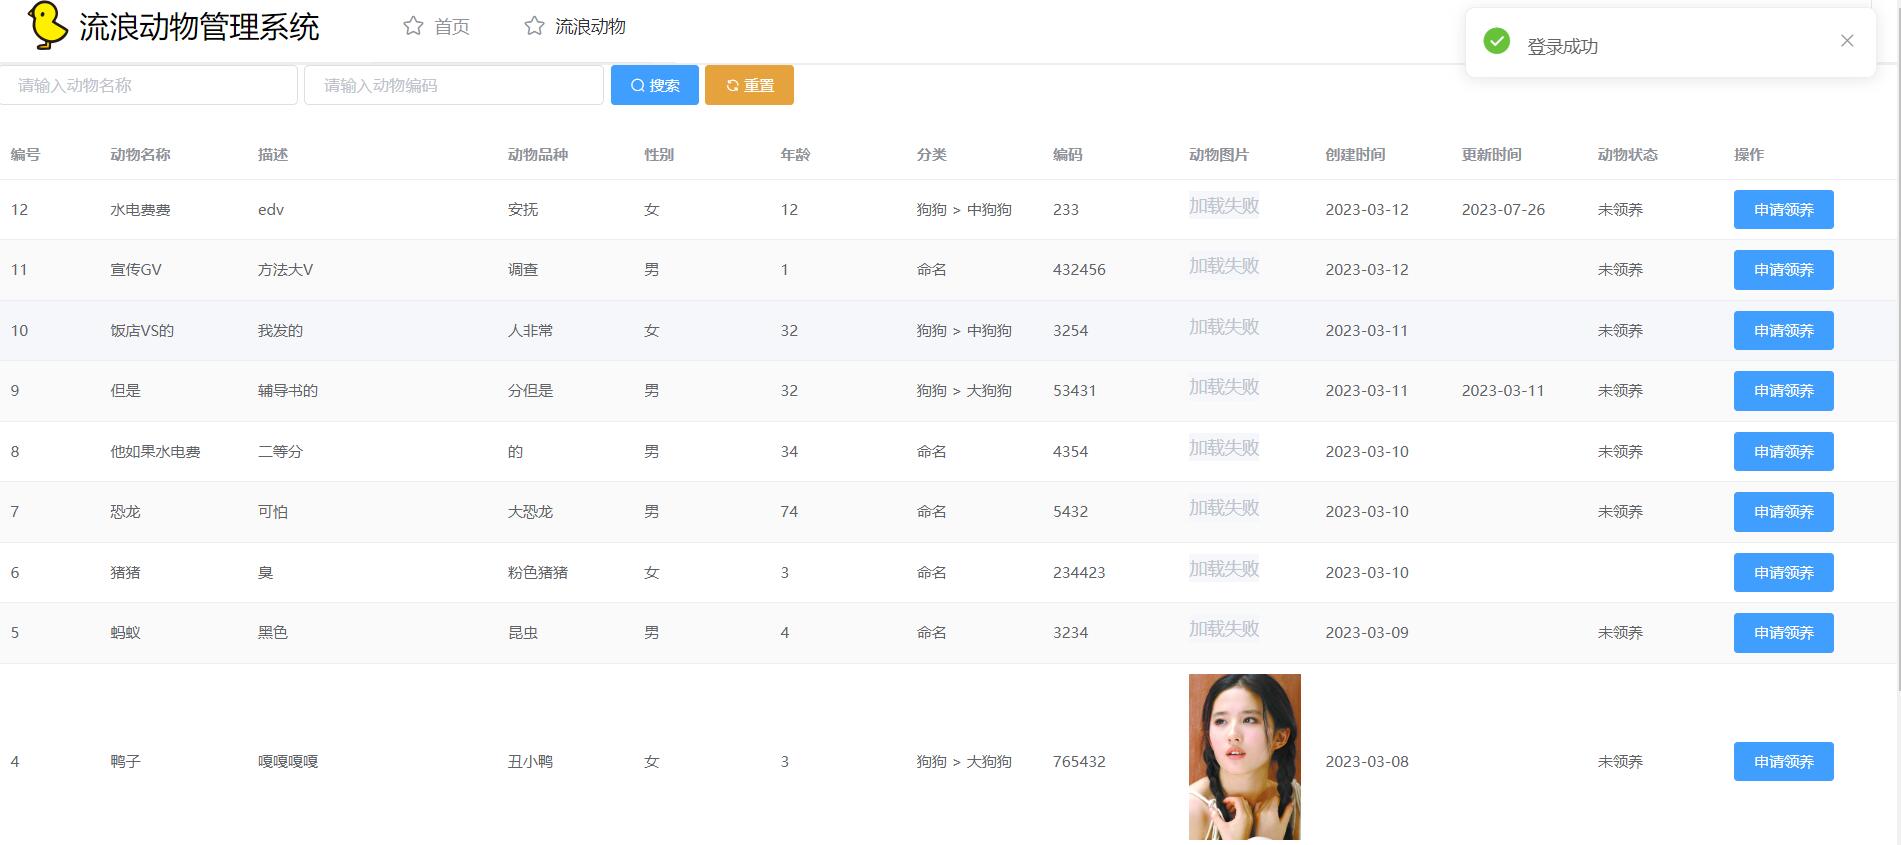Focus the 请输入动物编码 input field
Screen dimensions: 1901x845
(454, 85)
